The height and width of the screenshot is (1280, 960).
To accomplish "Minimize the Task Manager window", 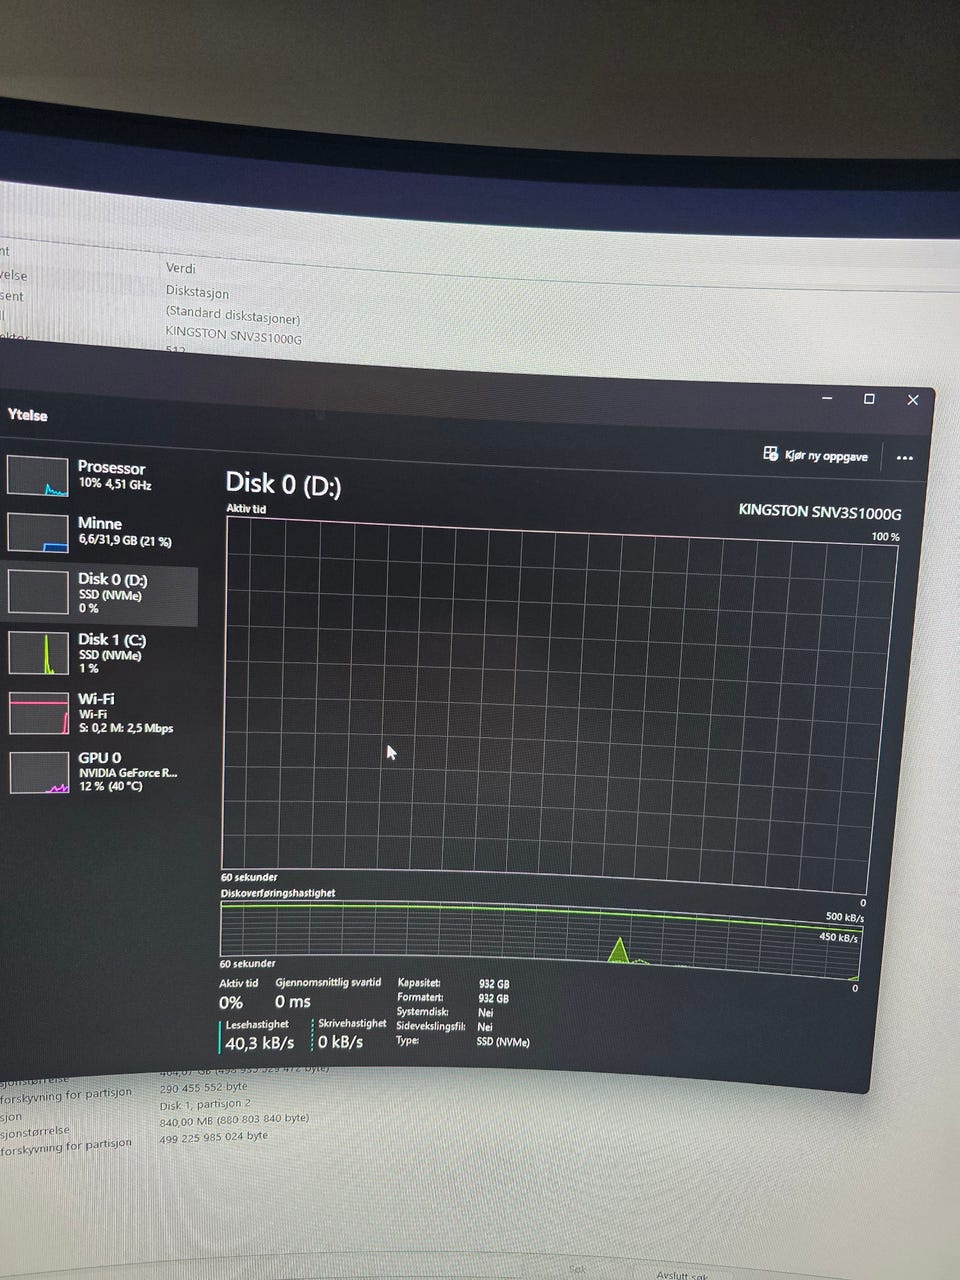I will click(827, 398).
